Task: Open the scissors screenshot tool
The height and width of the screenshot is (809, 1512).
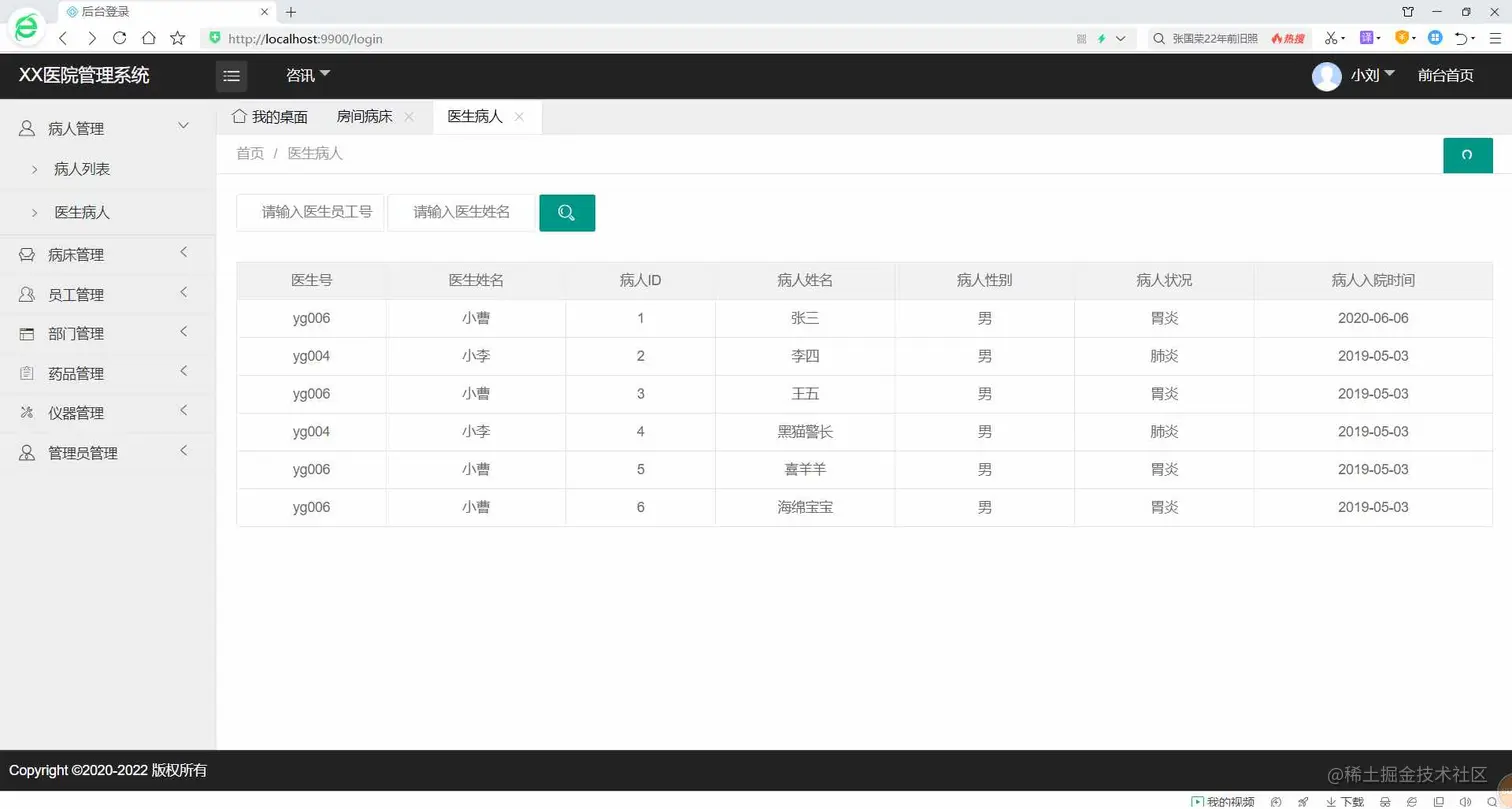Action: point(1331,38)
